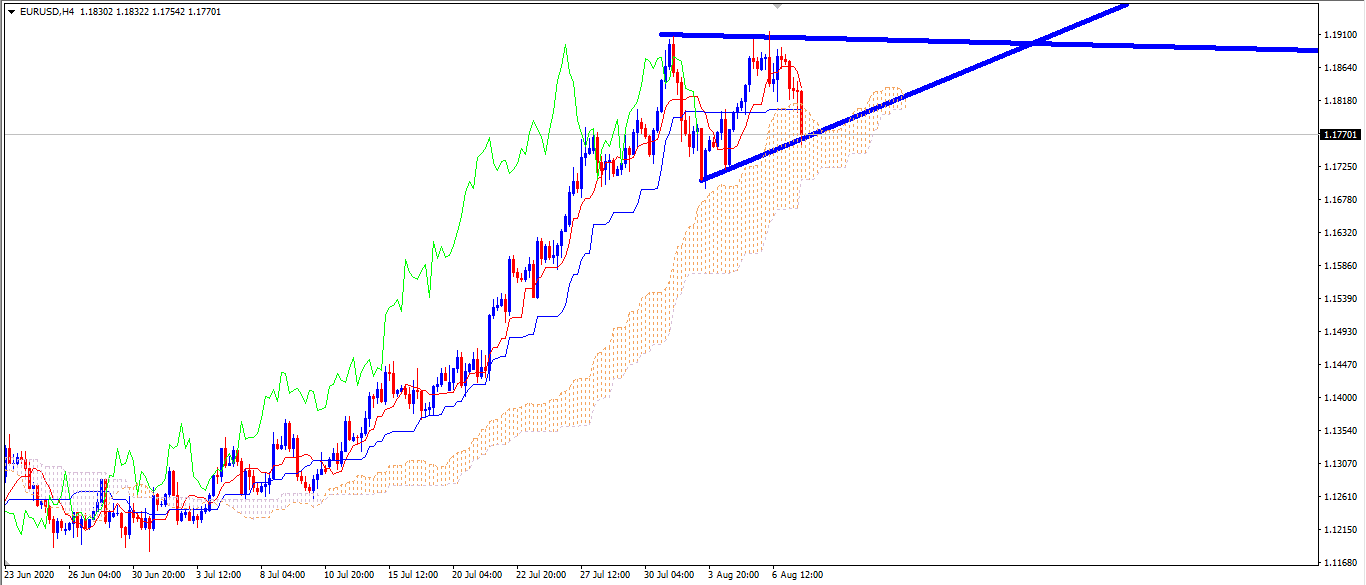1366x585 pixels.
Task: Click time axis label 27 Jul 12:00
Action: [x=605, y=575]
